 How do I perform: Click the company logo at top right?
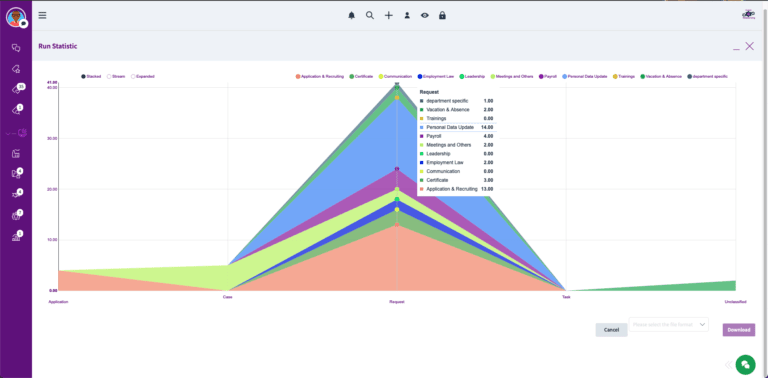pos(748,15)
